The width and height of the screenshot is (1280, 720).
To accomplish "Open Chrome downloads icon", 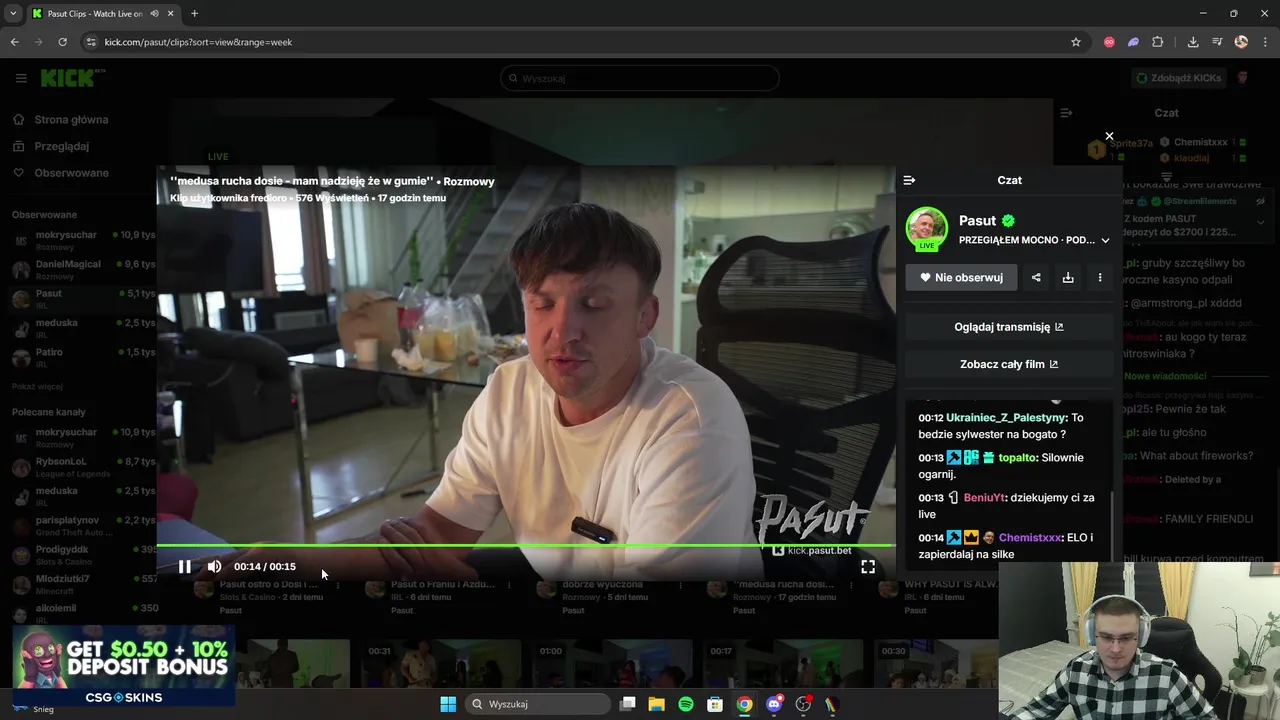I will (1193, 42).
